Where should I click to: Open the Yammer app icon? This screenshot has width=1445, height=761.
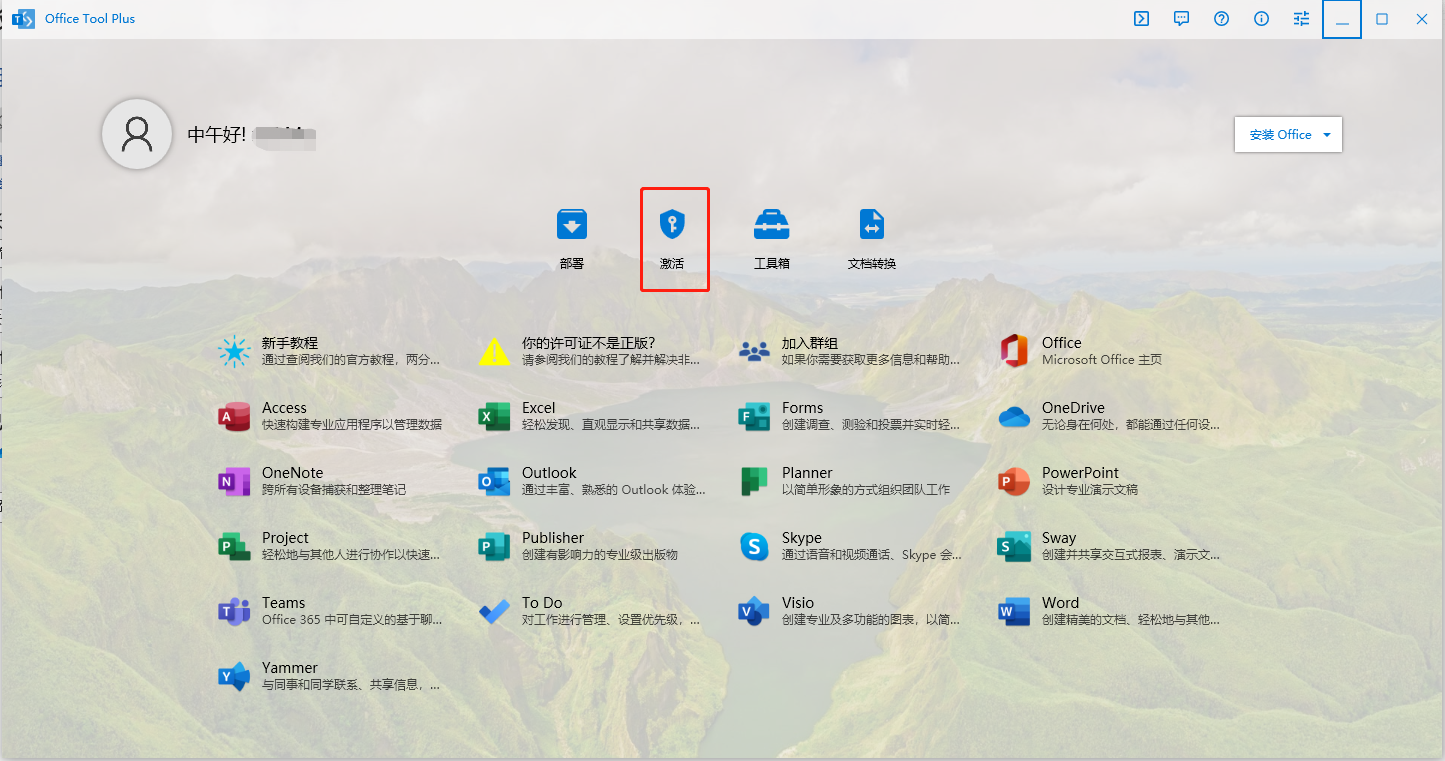(234, 676)
